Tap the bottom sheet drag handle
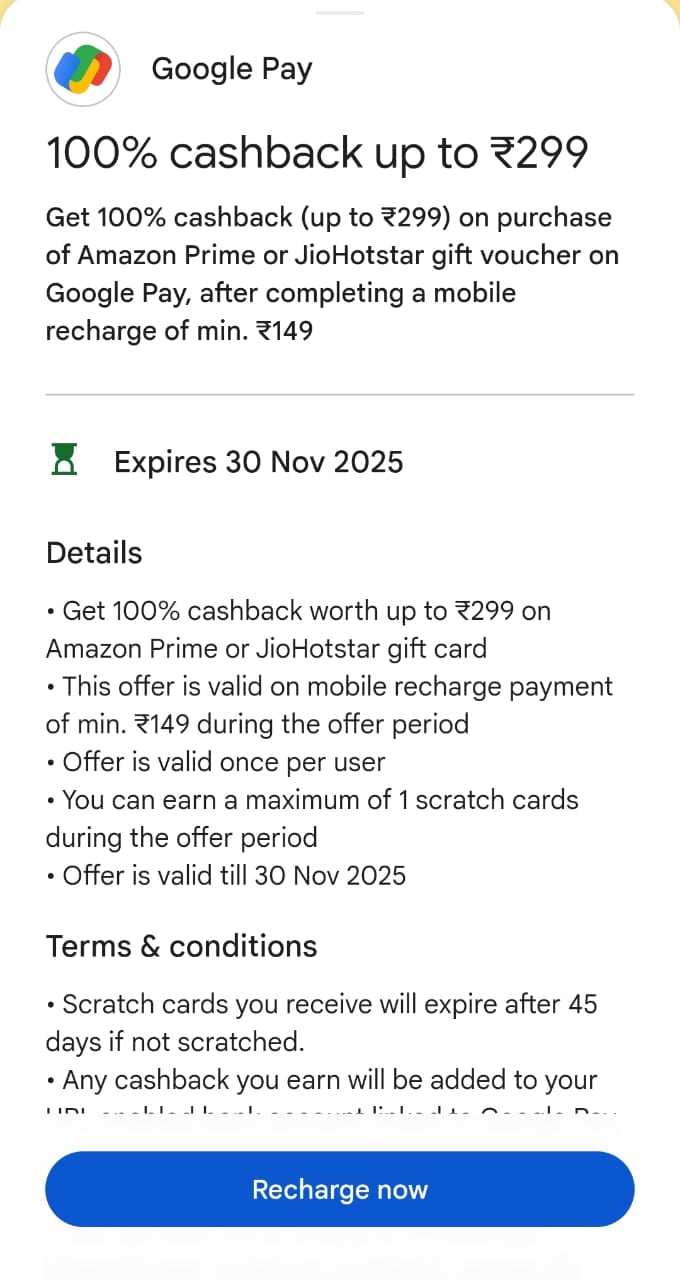This screenshot has width=680, height=1280. tap(340, 12)
